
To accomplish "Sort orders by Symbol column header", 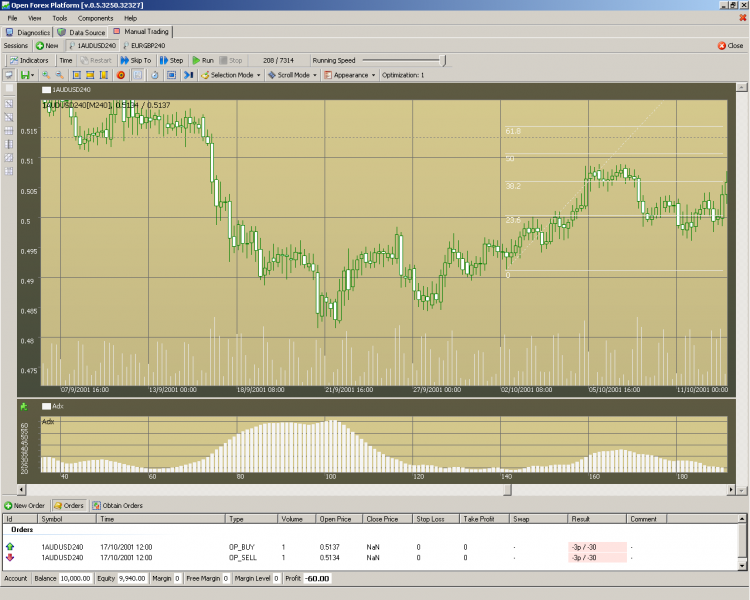I will point(67,519).
